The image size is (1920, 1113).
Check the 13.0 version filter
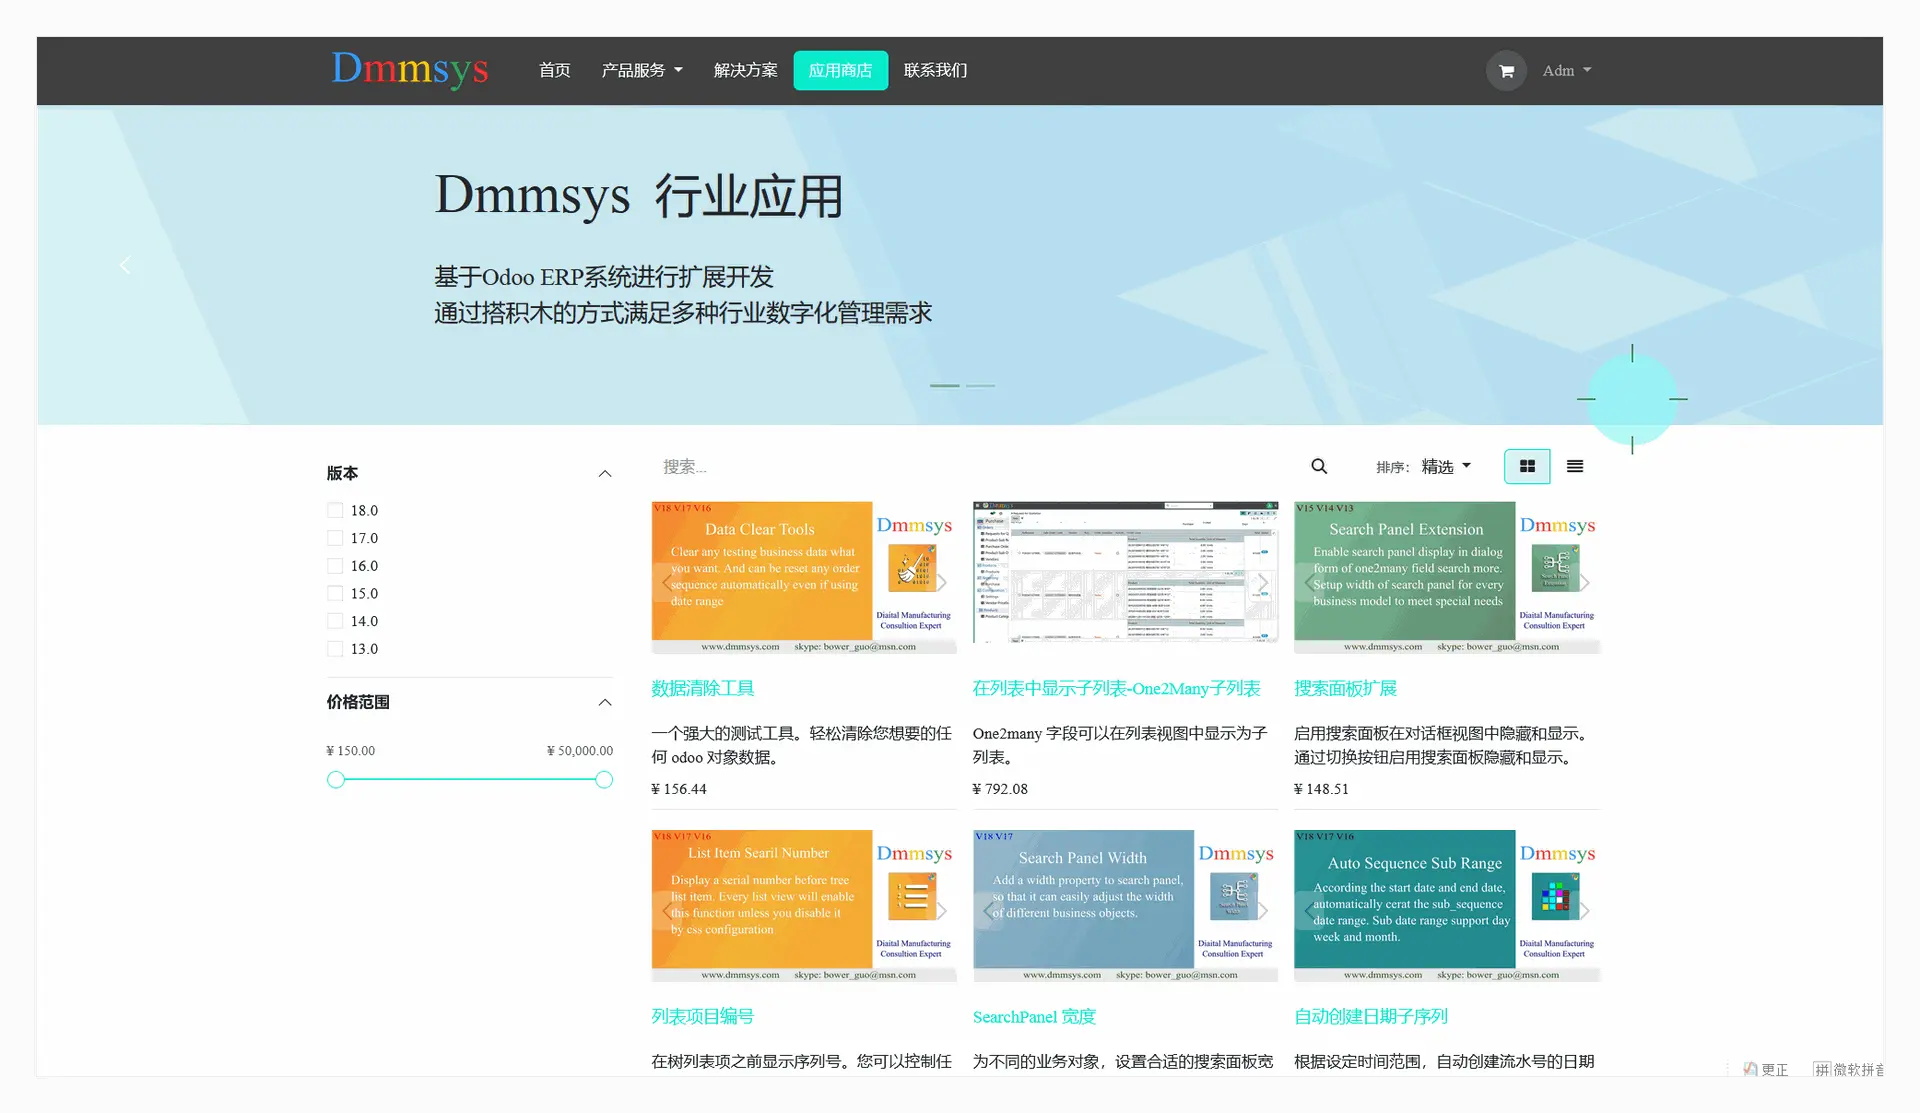(x=335, y=650)
